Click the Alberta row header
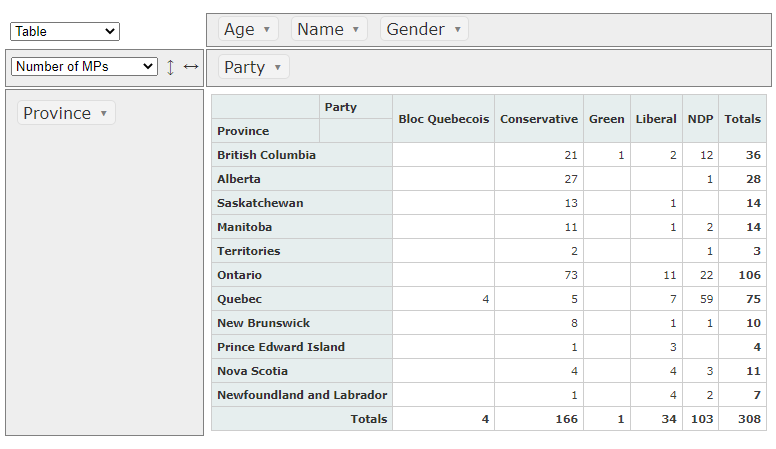776x449 pixels. pyautogui.click(x=302, y=179)
